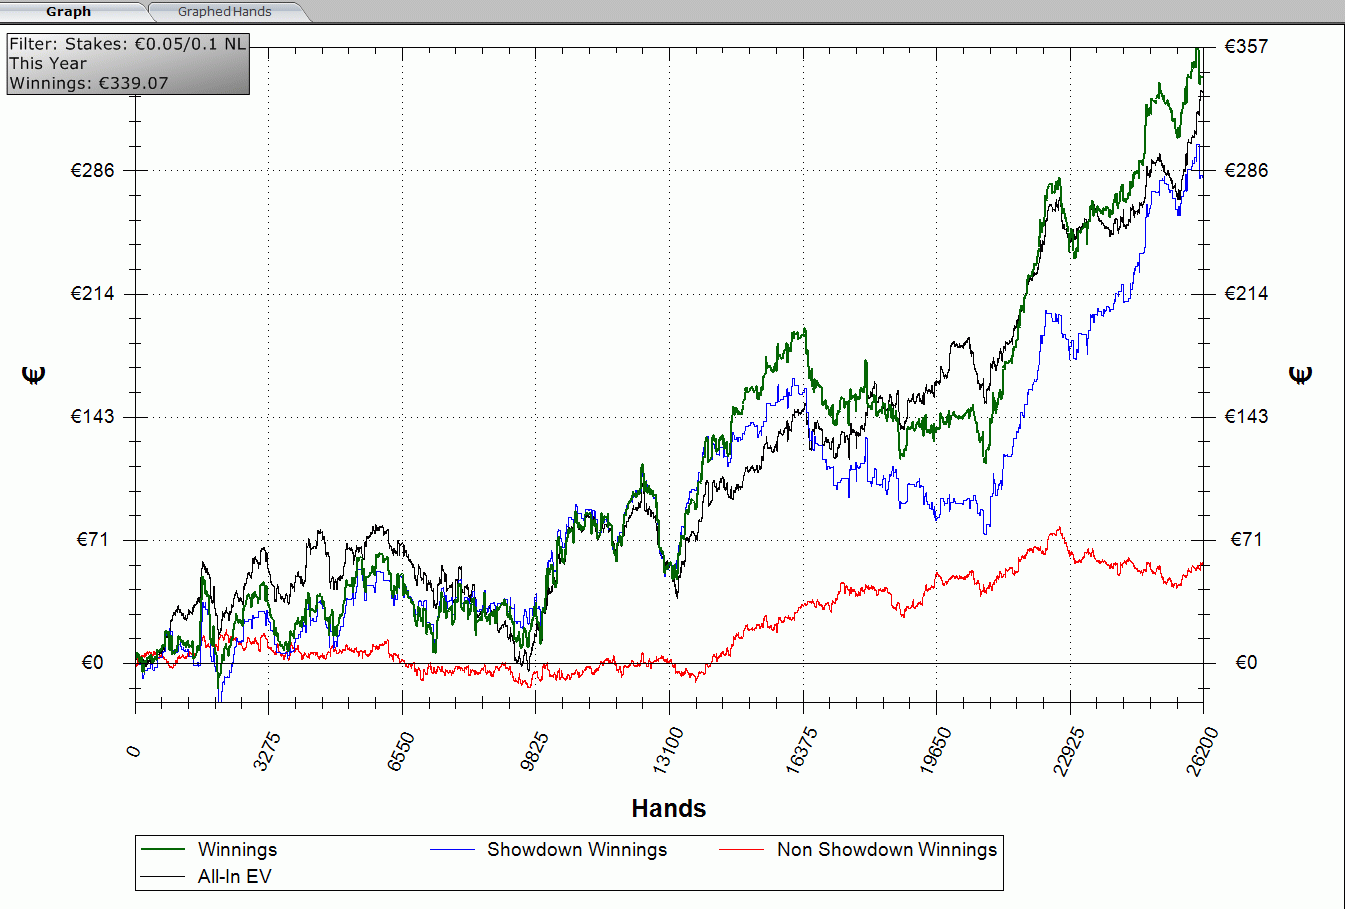Select the All-In EV legend entry
This screenshot has width=1345, height=909.
tap(234, 877)
